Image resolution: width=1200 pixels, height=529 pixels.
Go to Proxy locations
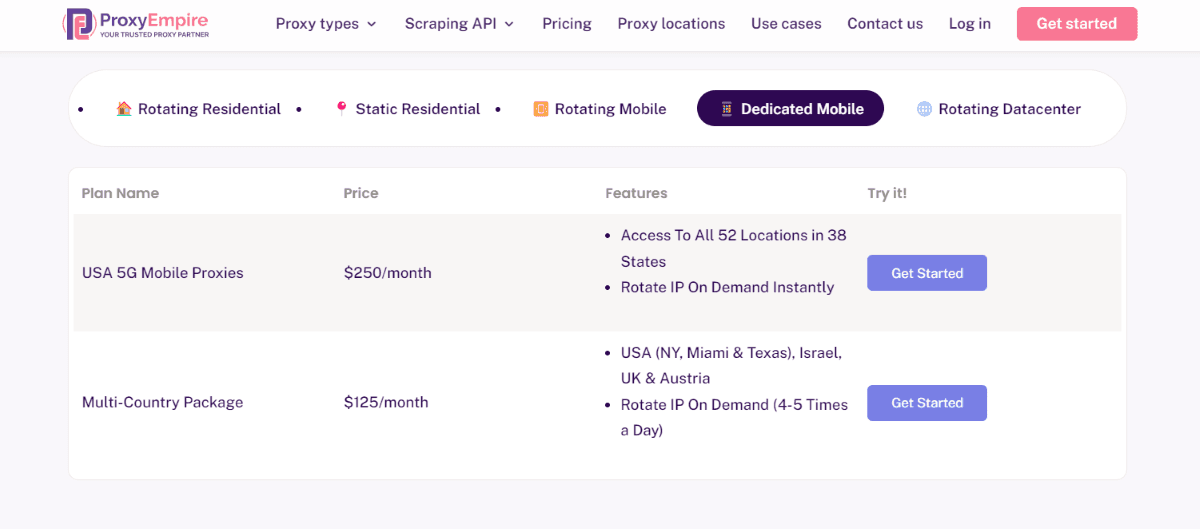pyautogui.click(x=671, y=23)
